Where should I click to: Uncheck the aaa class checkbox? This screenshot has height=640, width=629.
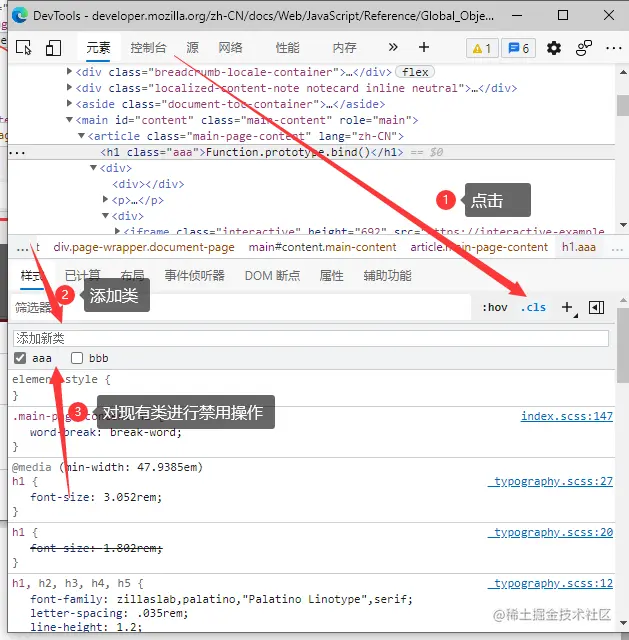click(20, 358)
